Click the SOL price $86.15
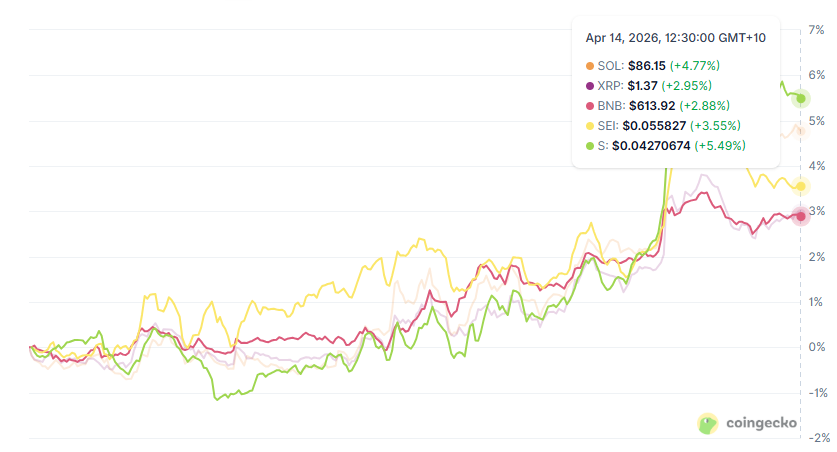 tap(646, 66)
